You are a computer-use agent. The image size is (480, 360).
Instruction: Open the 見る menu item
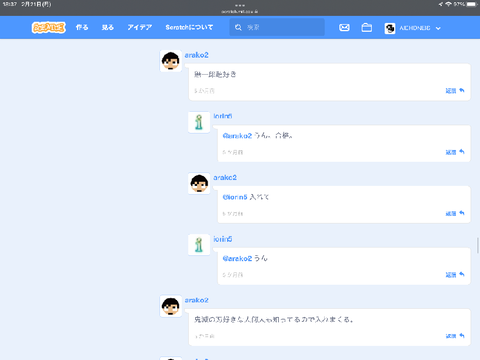108,27
